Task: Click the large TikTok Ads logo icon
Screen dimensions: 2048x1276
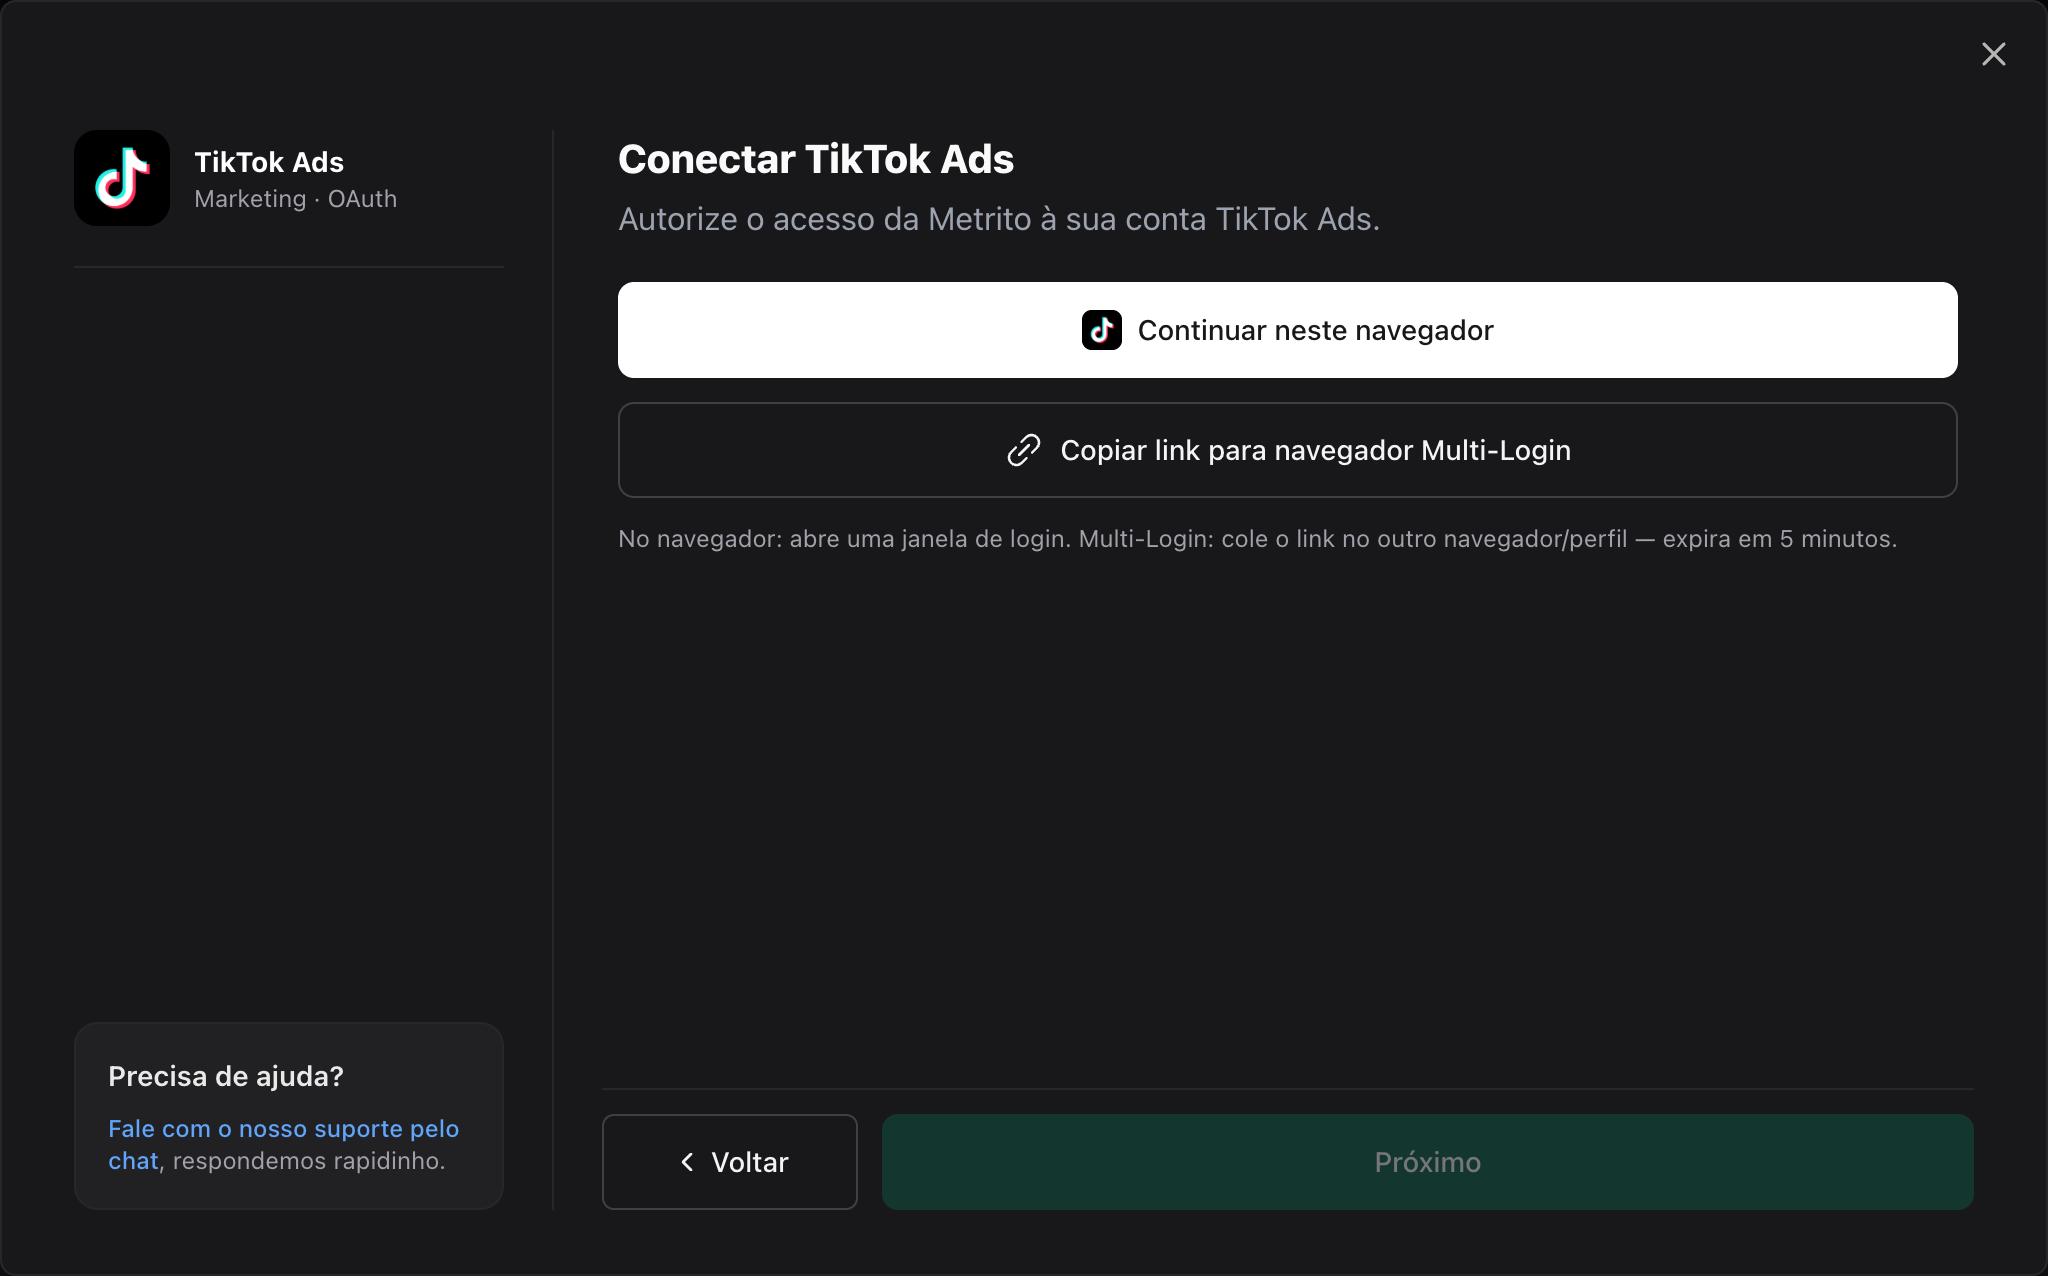Action: (122, 178)
